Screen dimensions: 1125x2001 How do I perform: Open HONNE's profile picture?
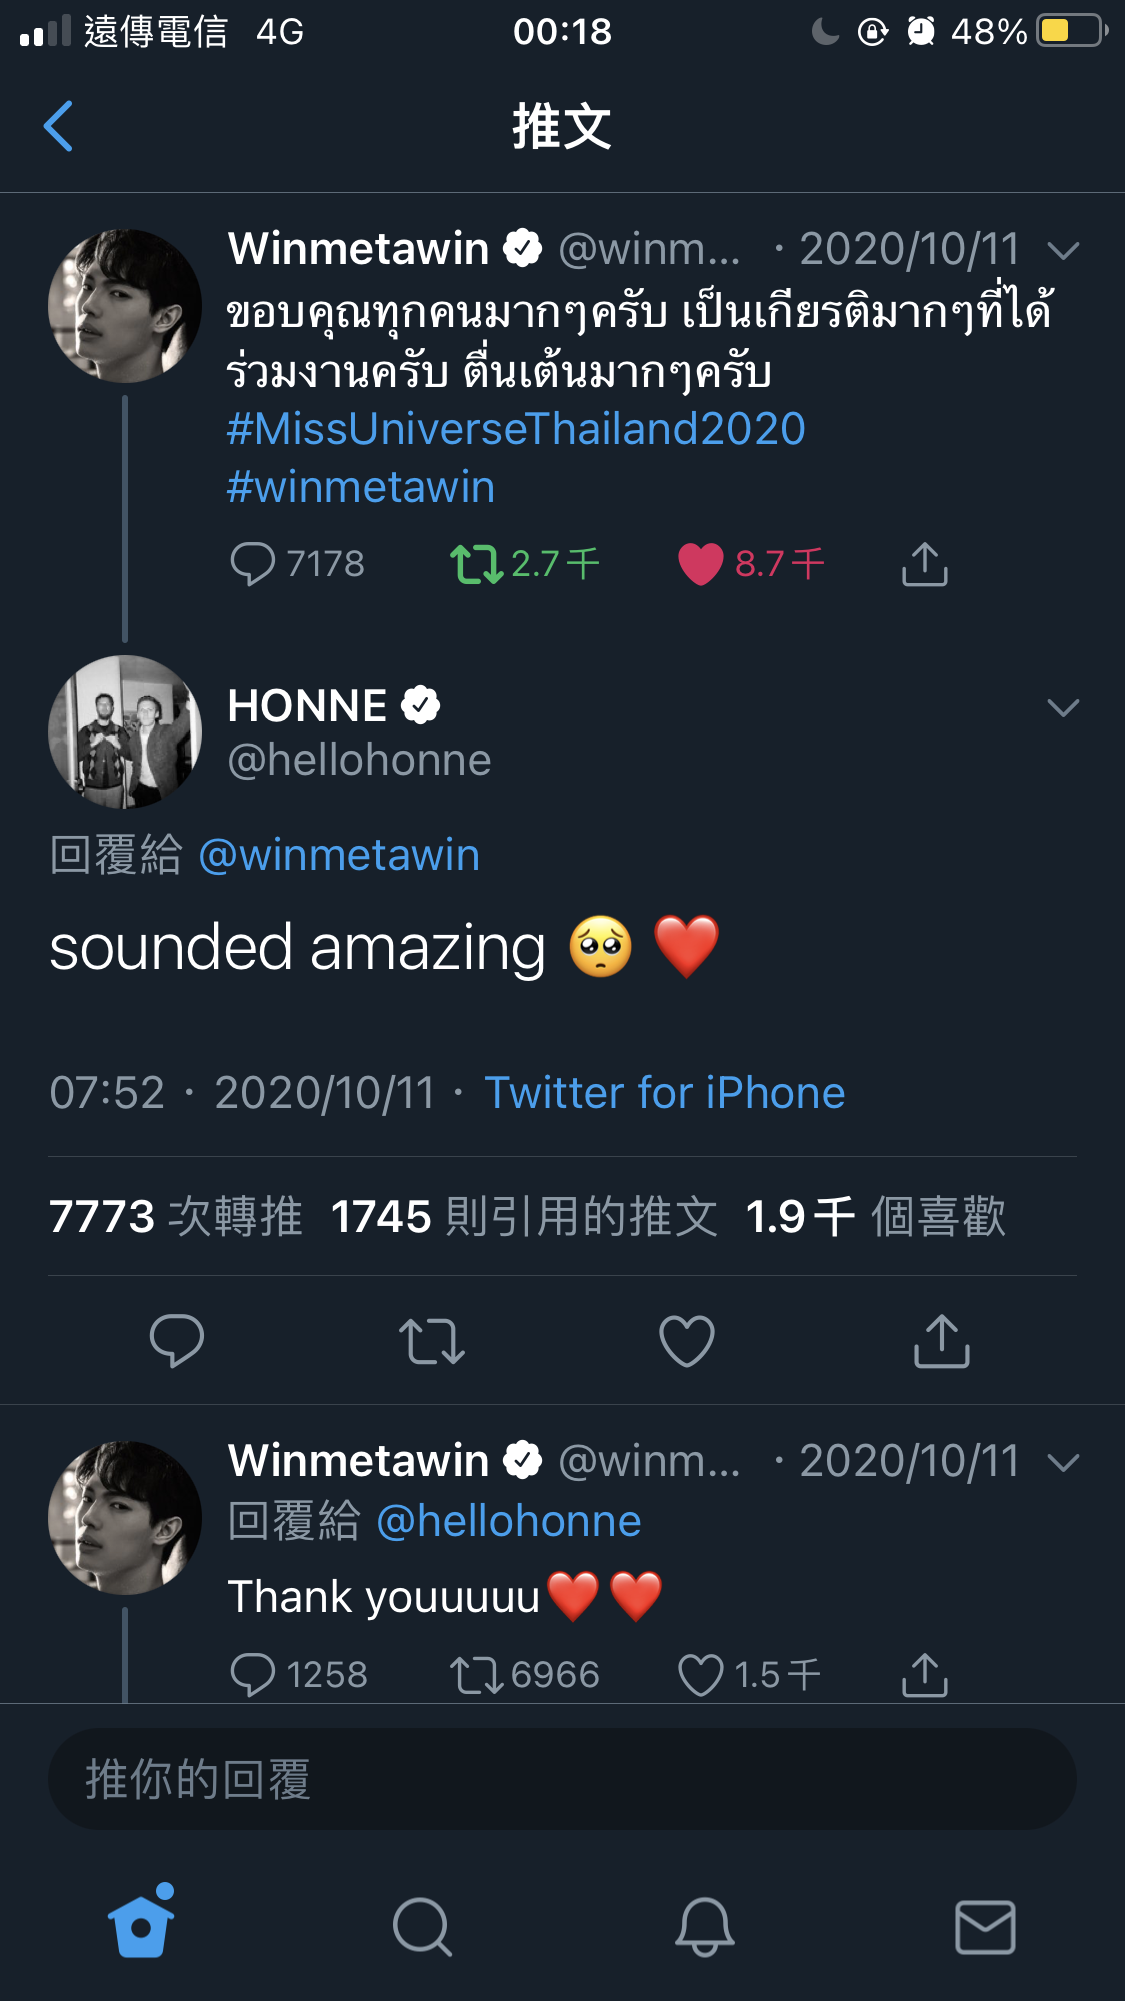125,732
